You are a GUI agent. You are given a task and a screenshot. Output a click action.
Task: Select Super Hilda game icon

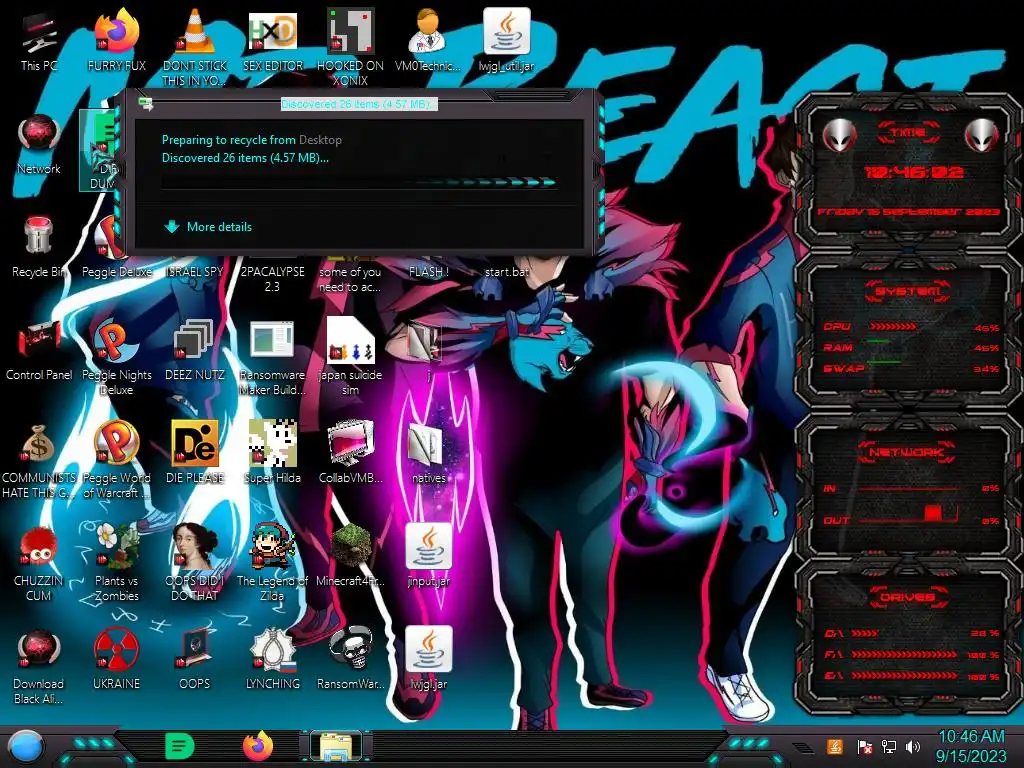(x=272, y=452)
